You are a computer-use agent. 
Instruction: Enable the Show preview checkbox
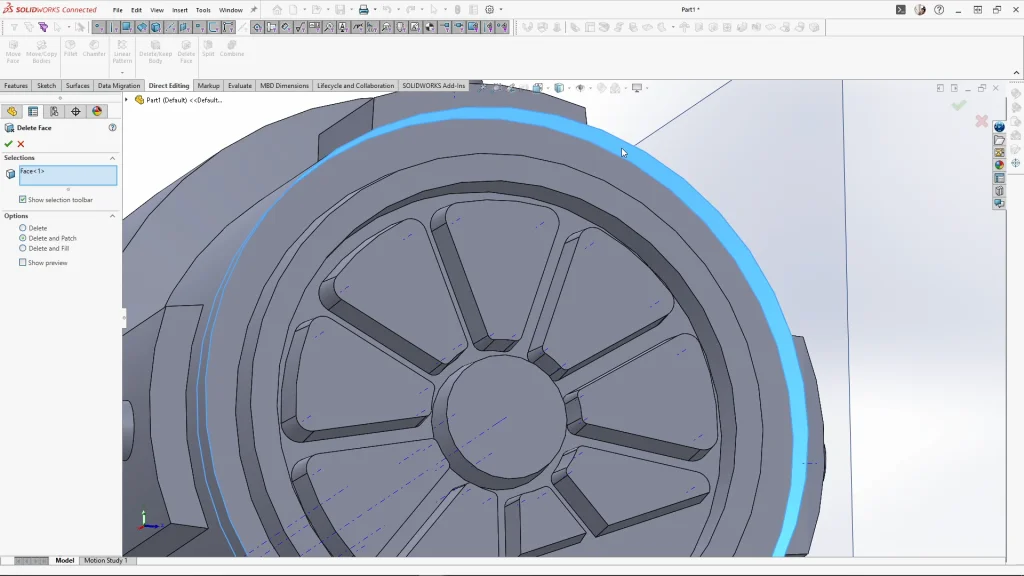pyautogui.click(x=23, y=263)
